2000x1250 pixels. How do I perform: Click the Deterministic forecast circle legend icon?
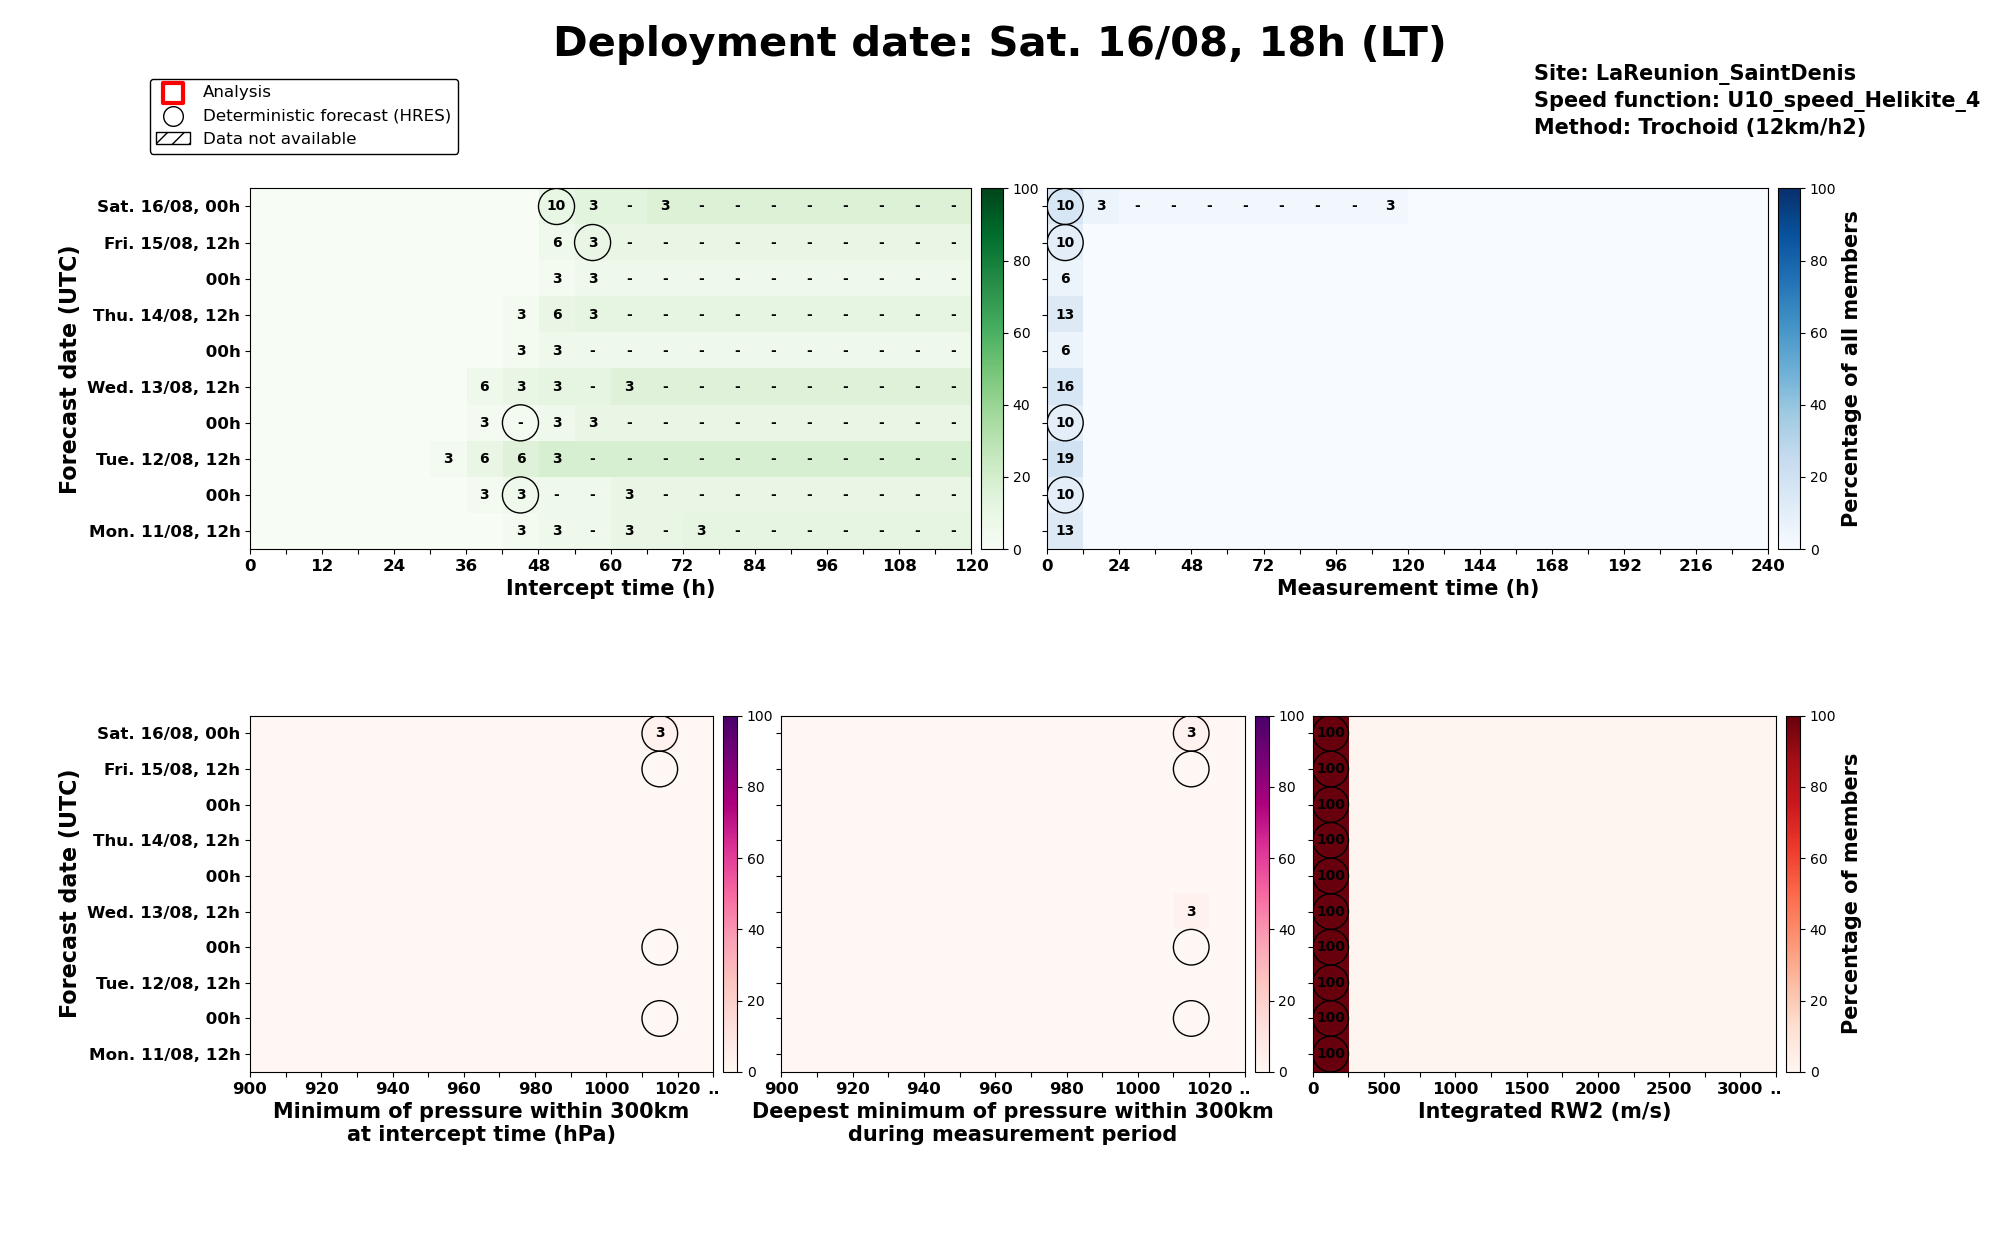[173, 116]
